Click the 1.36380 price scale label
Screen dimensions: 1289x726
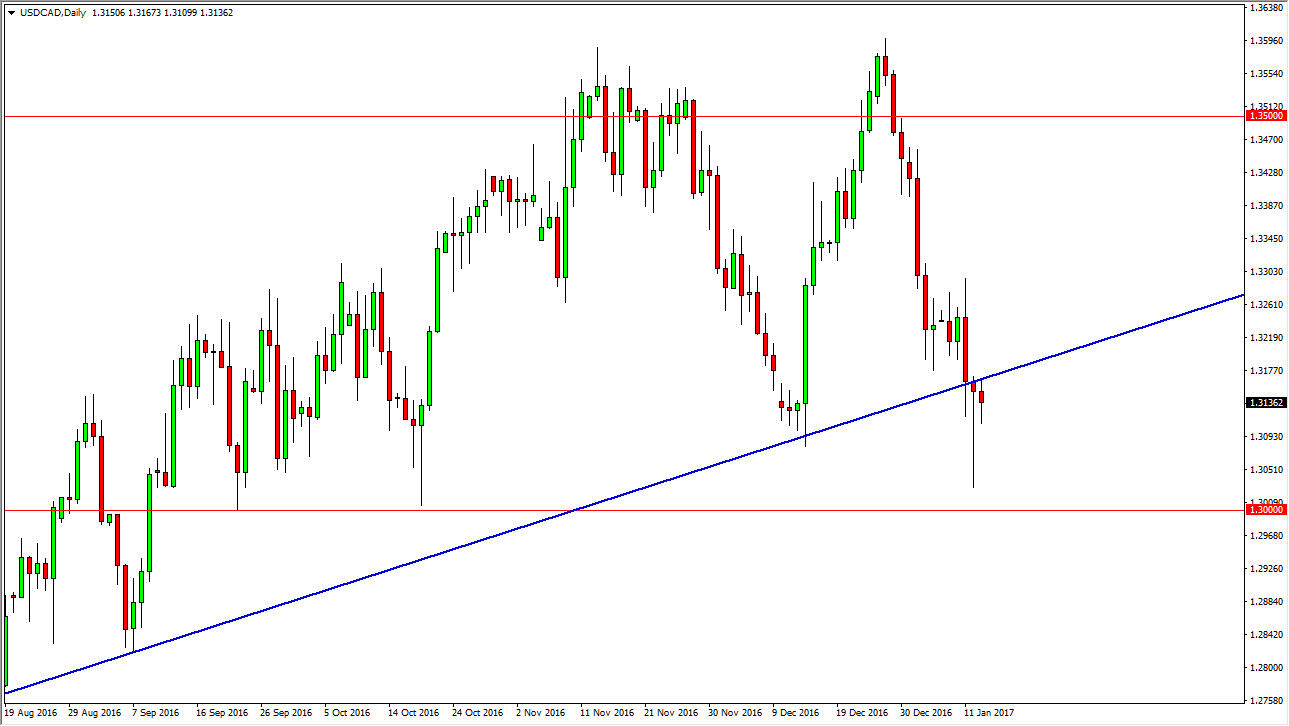pyautogui.click(x=1266, y=8)
